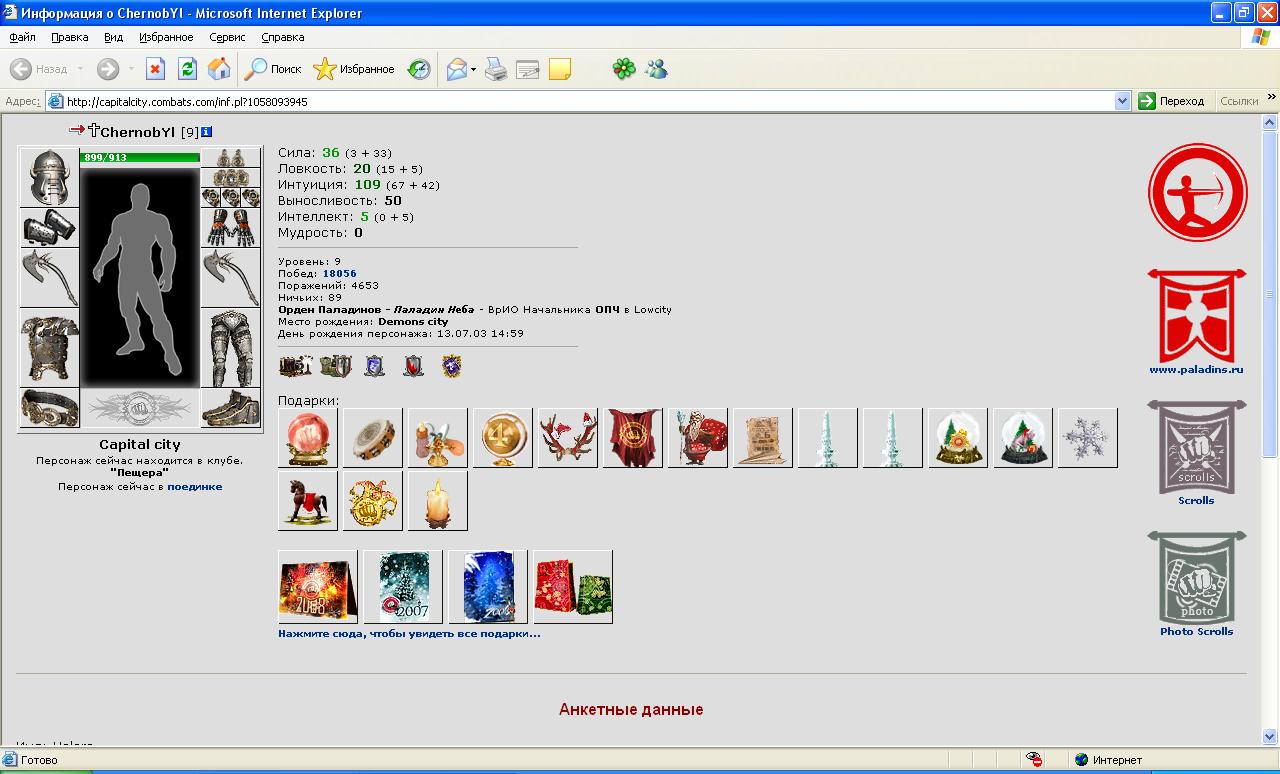Click the belt equipment slot
This screenshot has width=1280, height=774.
(x=49, y=408)
